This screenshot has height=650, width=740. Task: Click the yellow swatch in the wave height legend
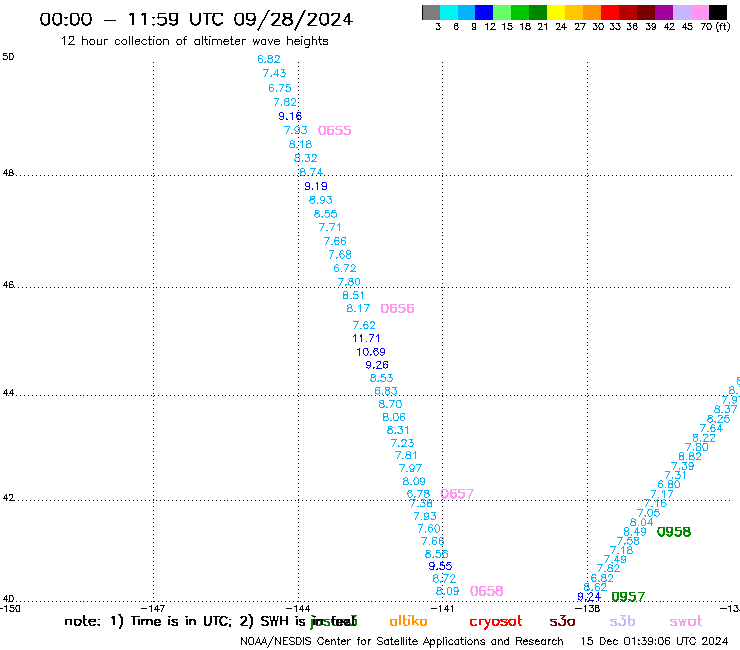[x=556, y=12]
